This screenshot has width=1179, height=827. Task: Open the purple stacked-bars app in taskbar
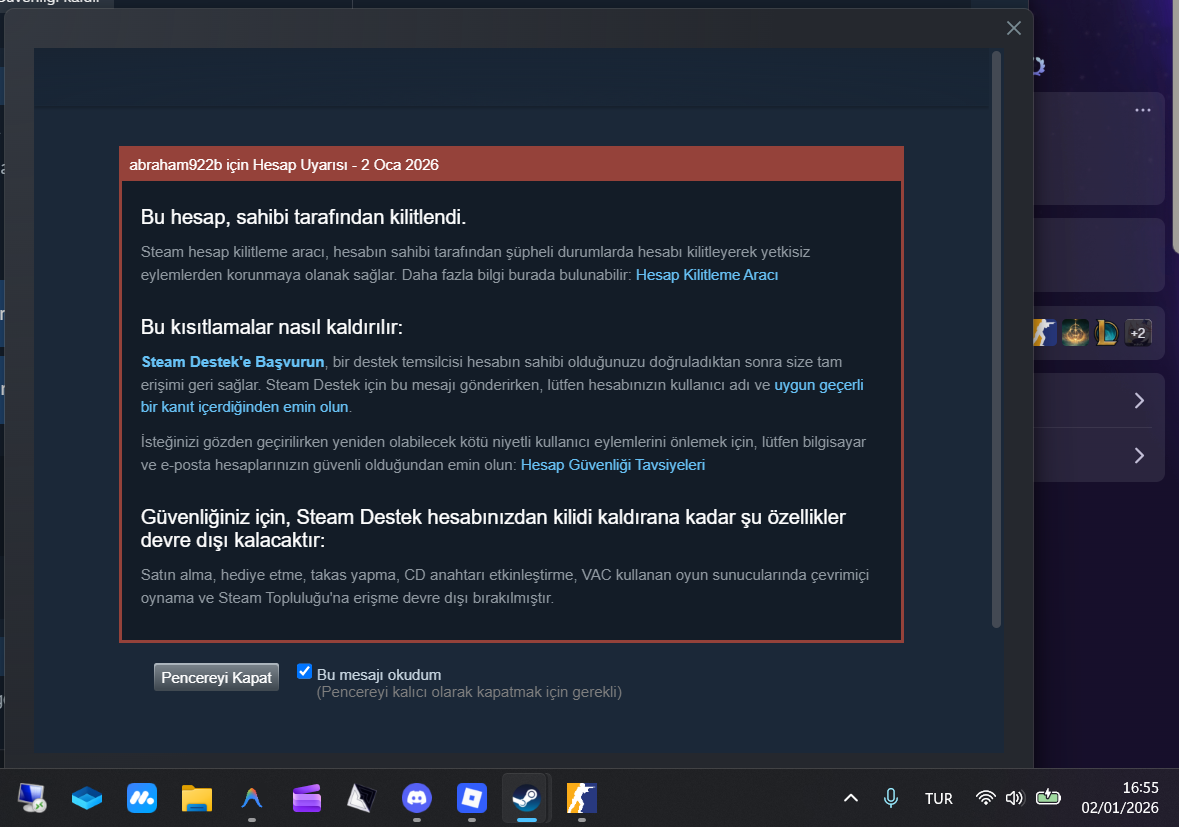[307, 798]
